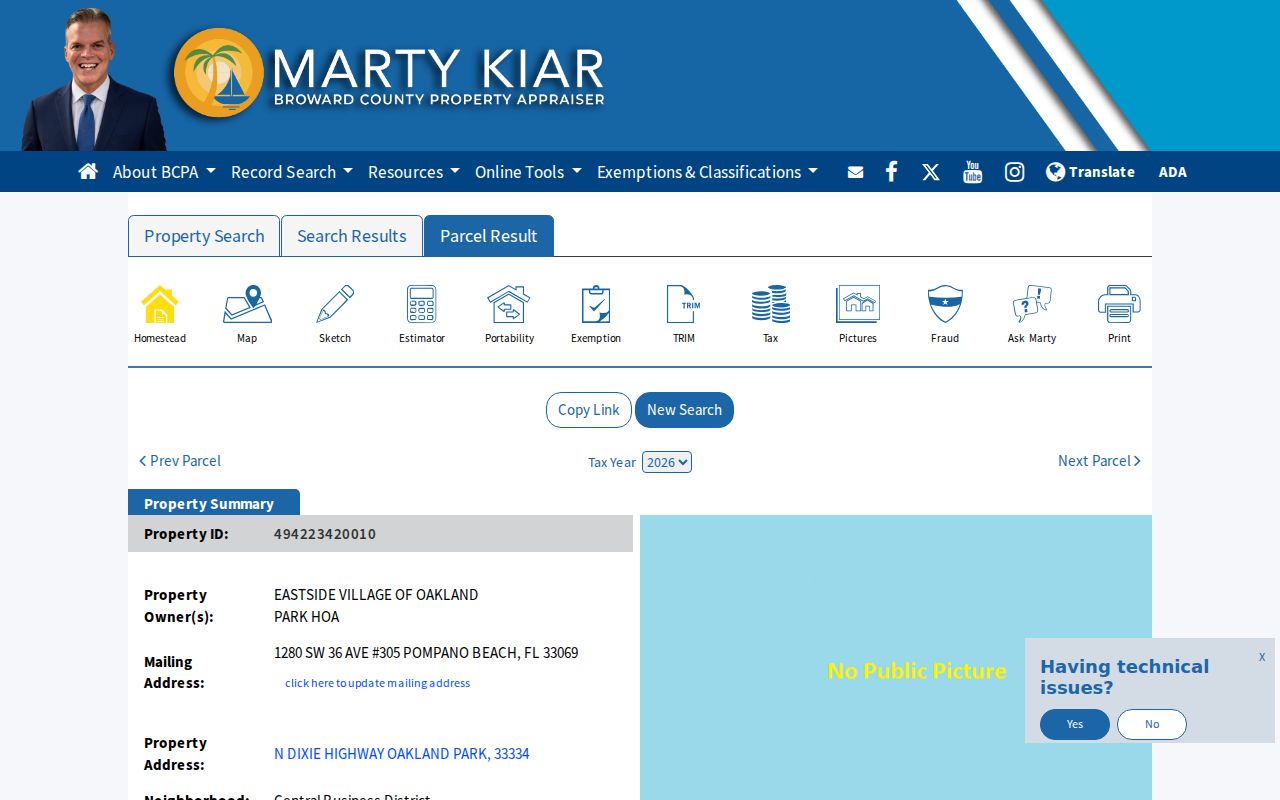The width and height of the screenshot is (1280, 800).
Task: Open the TRIM notice icon
Action: click(684, 305)
